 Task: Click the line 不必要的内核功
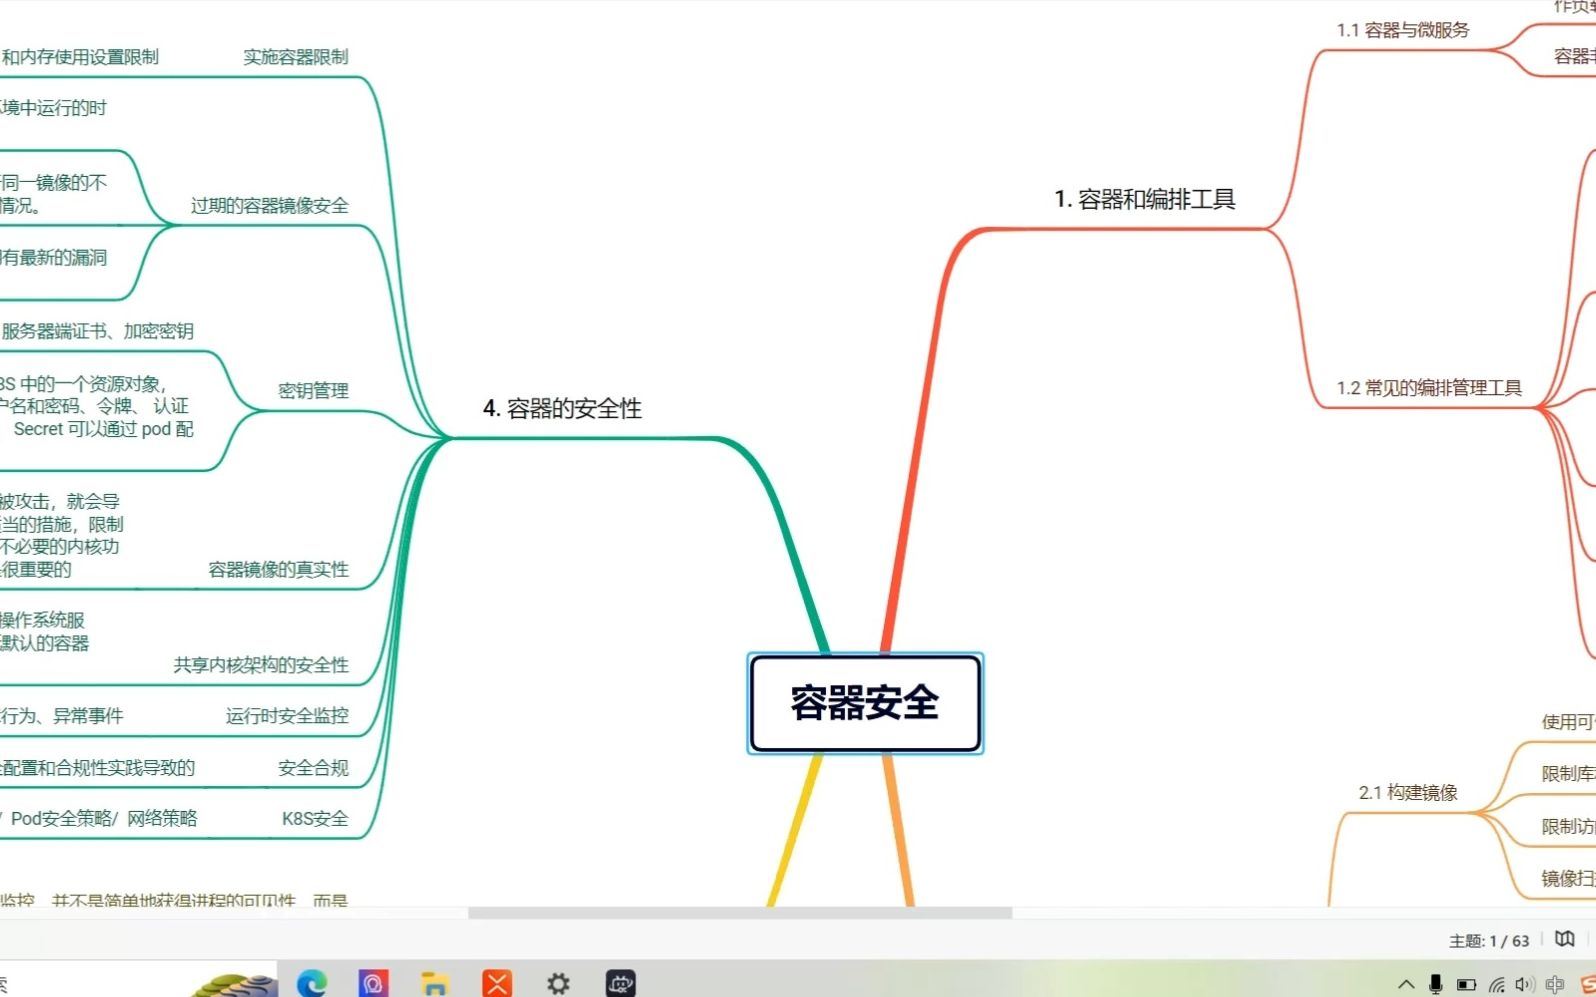coord(60,547)
